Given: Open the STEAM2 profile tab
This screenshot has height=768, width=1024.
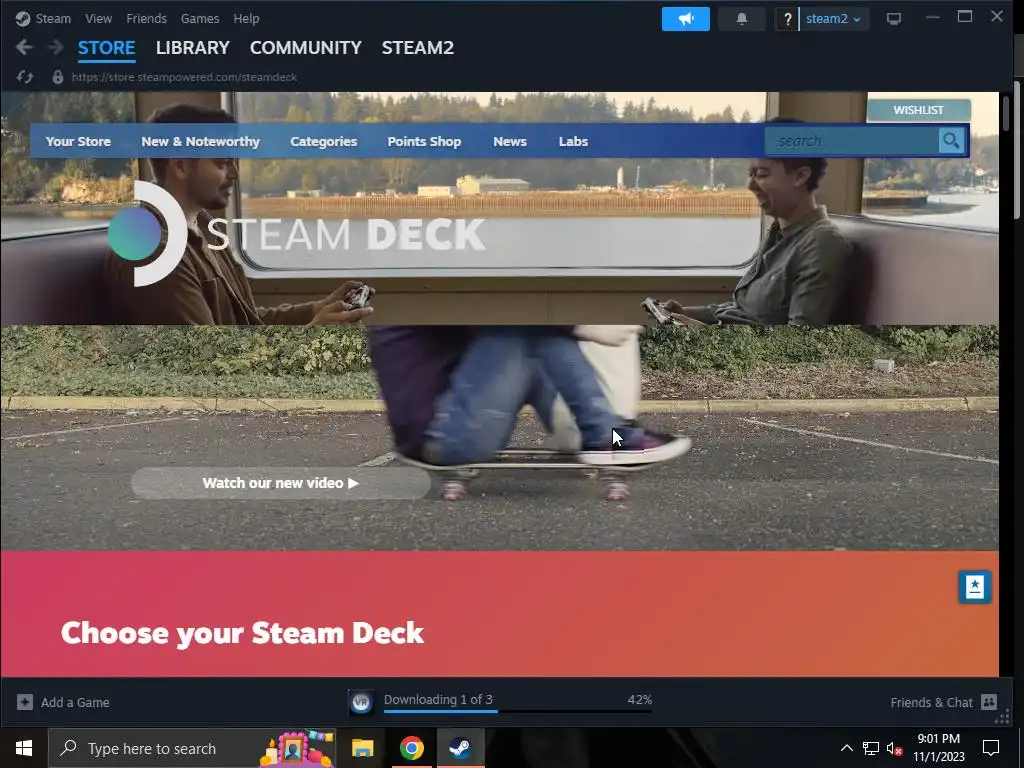Looking at the screenshot, I should click(x=418, y=48).
